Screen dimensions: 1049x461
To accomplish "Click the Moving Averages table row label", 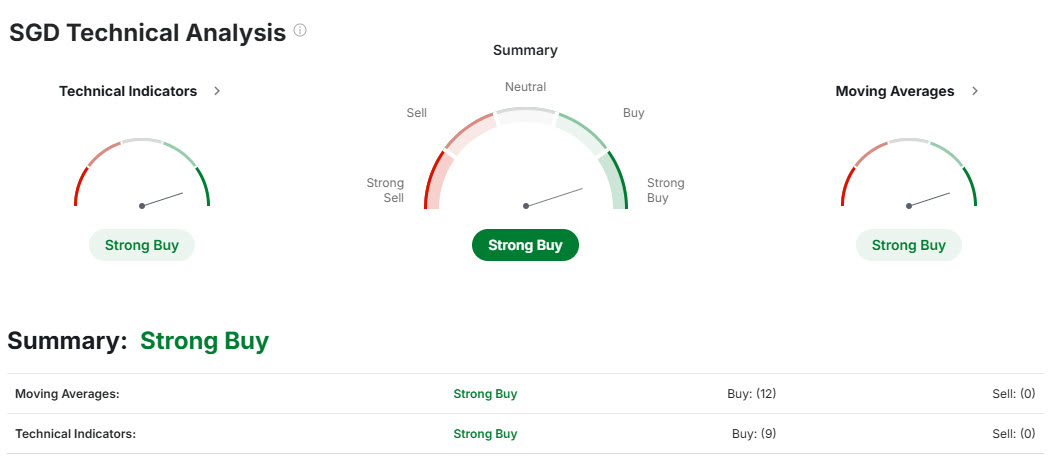I will point(67,394).
